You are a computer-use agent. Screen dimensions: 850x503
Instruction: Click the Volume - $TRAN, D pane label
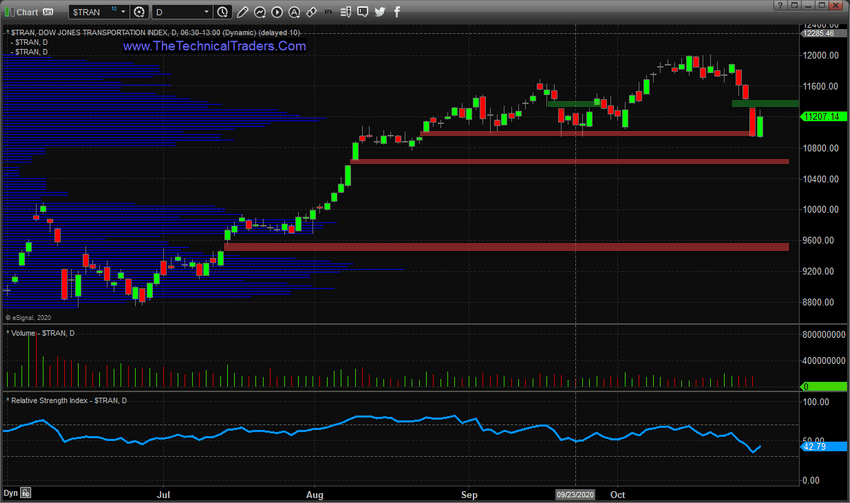click(41, 333)
